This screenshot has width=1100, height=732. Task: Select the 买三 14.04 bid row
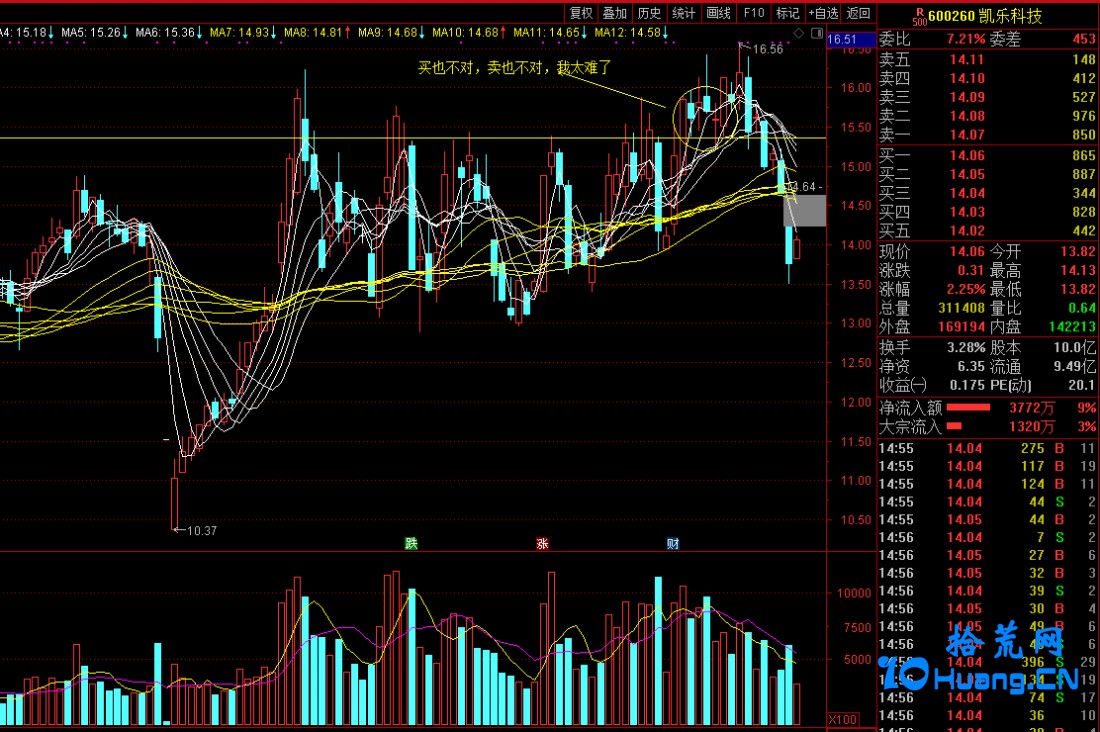(x=988, y=193)
